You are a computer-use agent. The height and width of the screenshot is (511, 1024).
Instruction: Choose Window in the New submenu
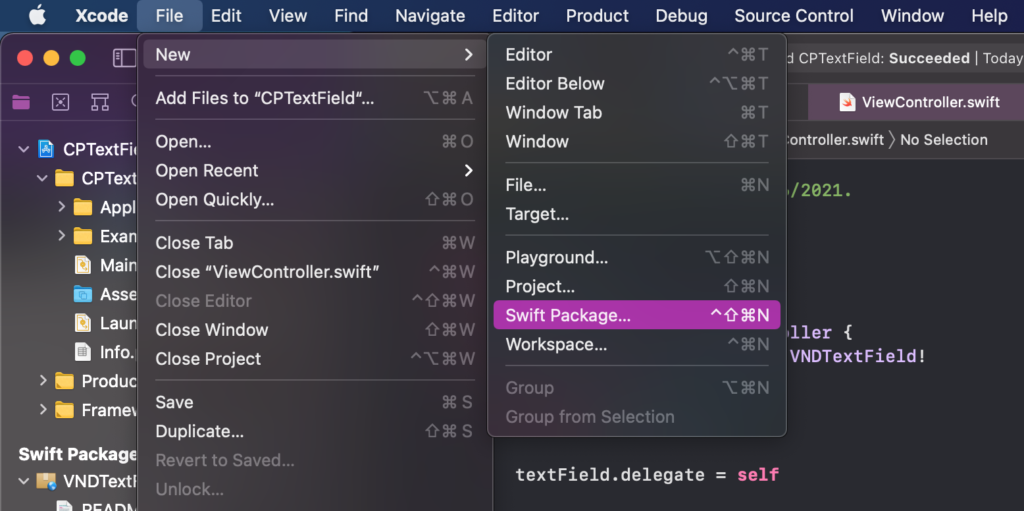coord(637,141)
